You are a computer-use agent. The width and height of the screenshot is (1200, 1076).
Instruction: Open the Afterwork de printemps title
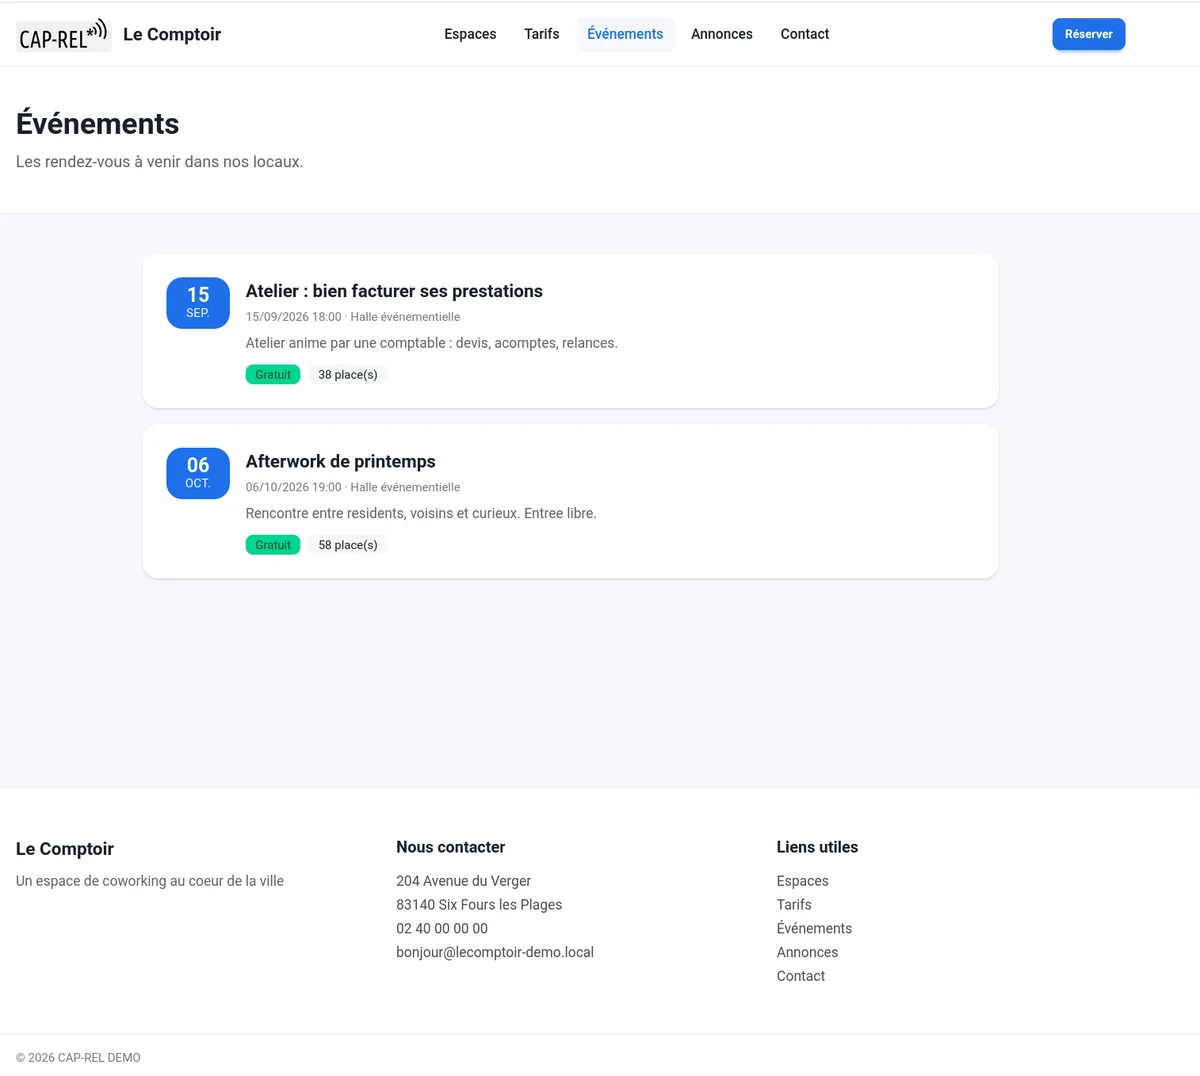[341, 461]
